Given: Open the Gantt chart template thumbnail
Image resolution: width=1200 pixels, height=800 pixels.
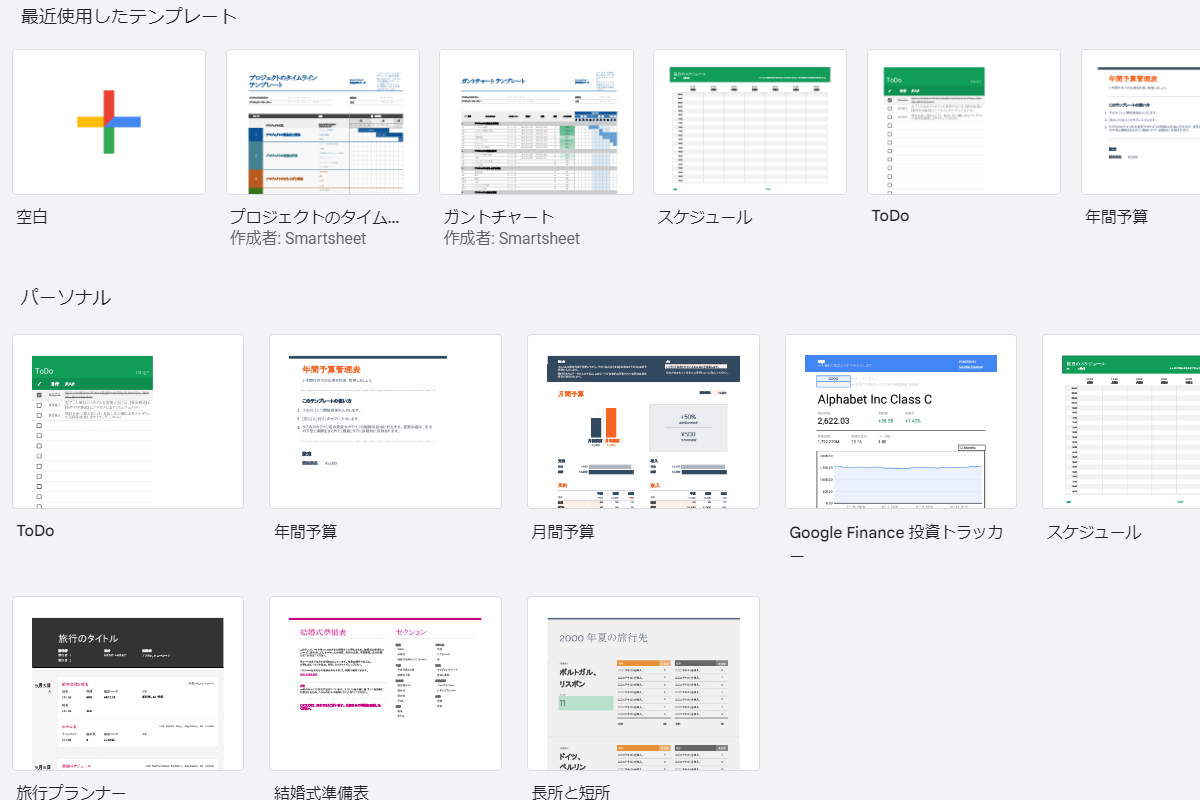Looking at the screenshot, I should point(536,122).
